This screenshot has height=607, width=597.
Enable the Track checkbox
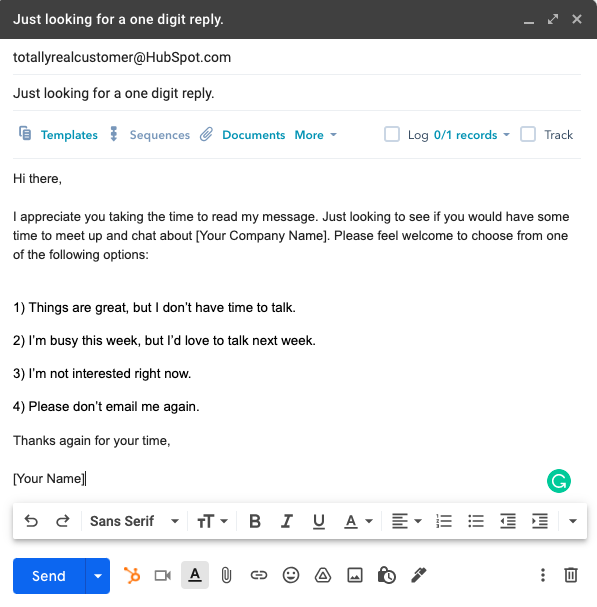(528, 134)
